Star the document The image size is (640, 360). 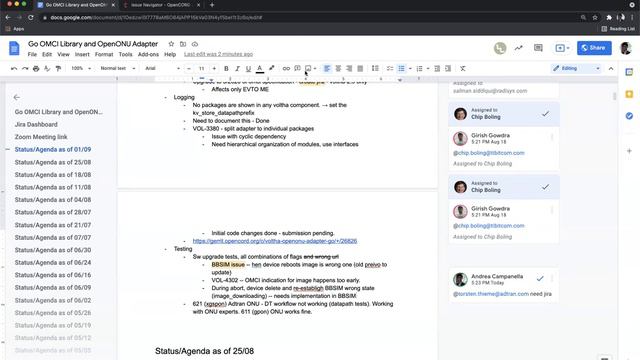[x=171, y=44]
